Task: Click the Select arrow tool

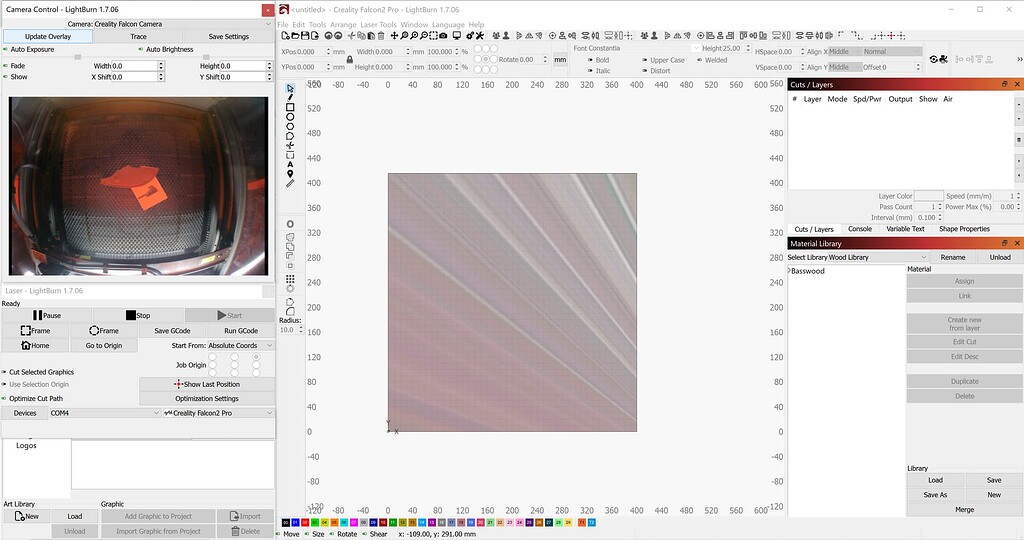Action: coord(290,88)
